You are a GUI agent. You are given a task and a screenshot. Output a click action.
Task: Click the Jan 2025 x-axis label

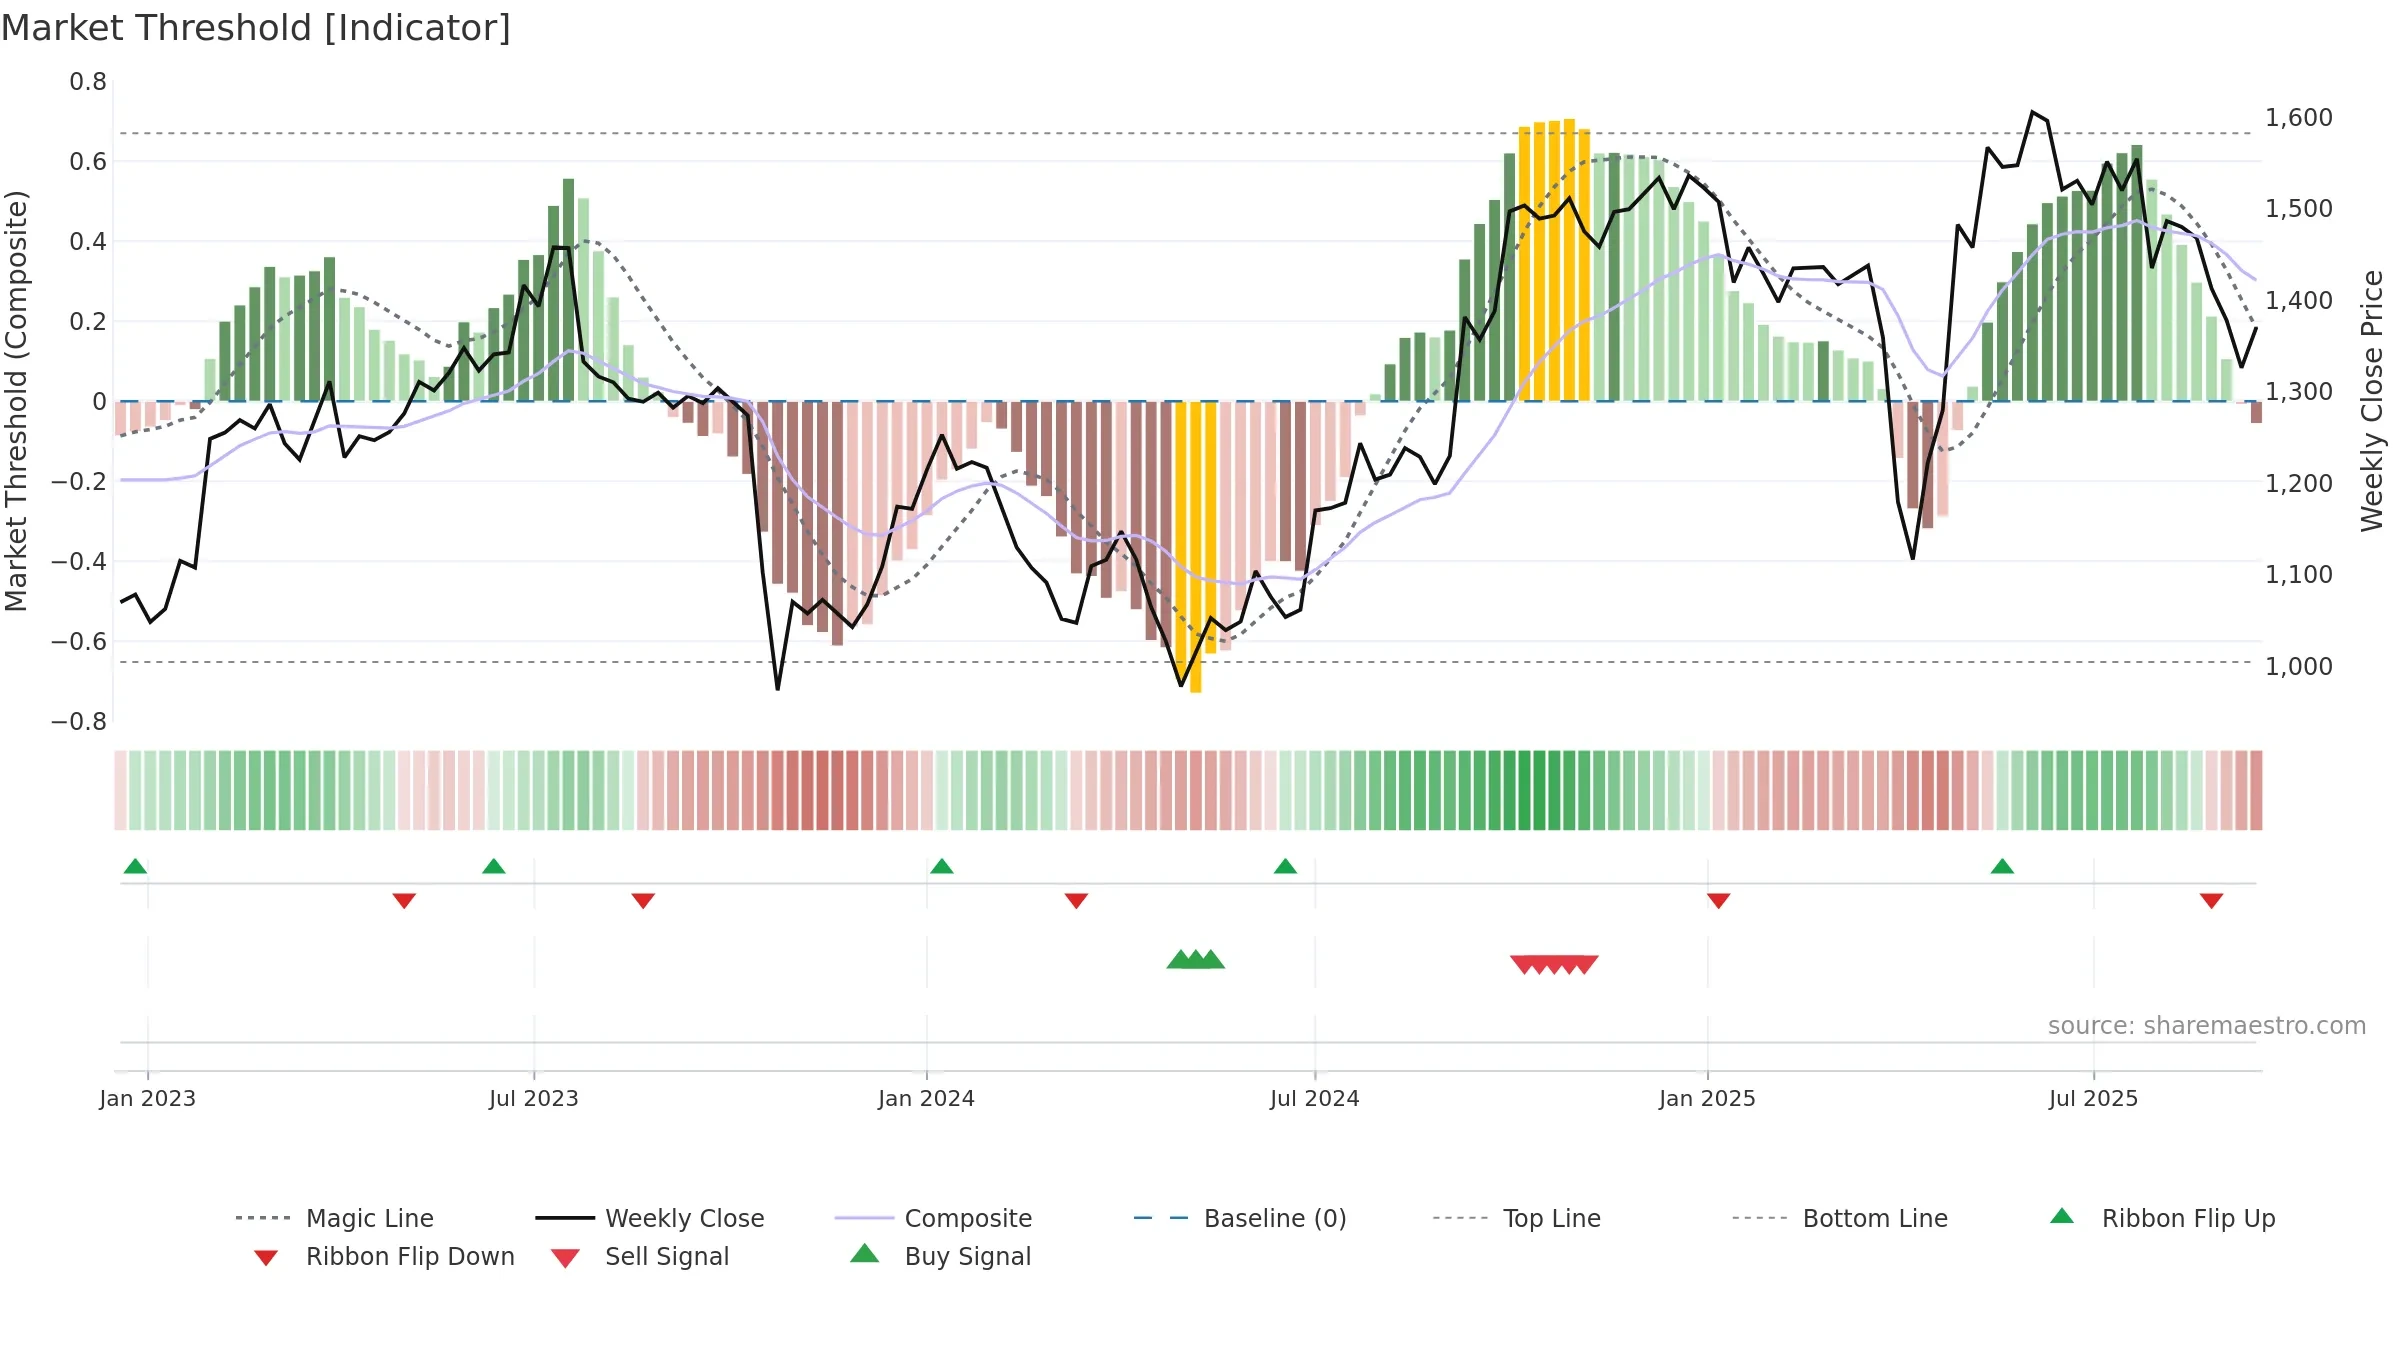click(1708, 1098)
